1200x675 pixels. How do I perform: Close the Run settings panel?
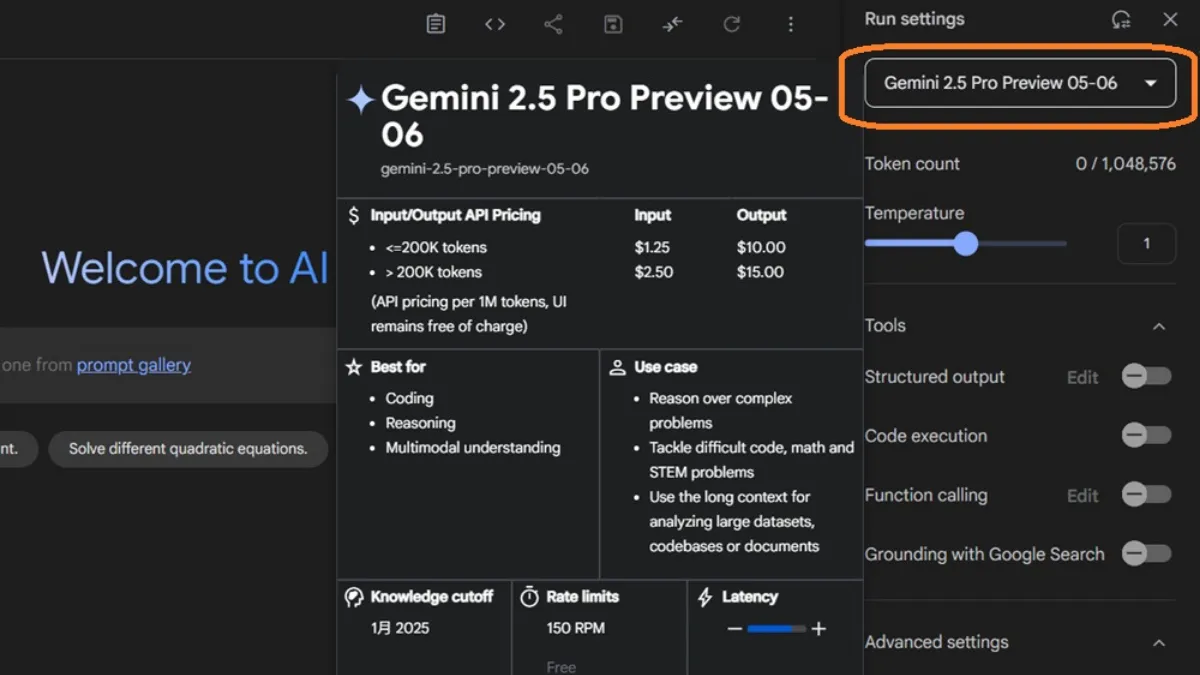(1170, 19)
